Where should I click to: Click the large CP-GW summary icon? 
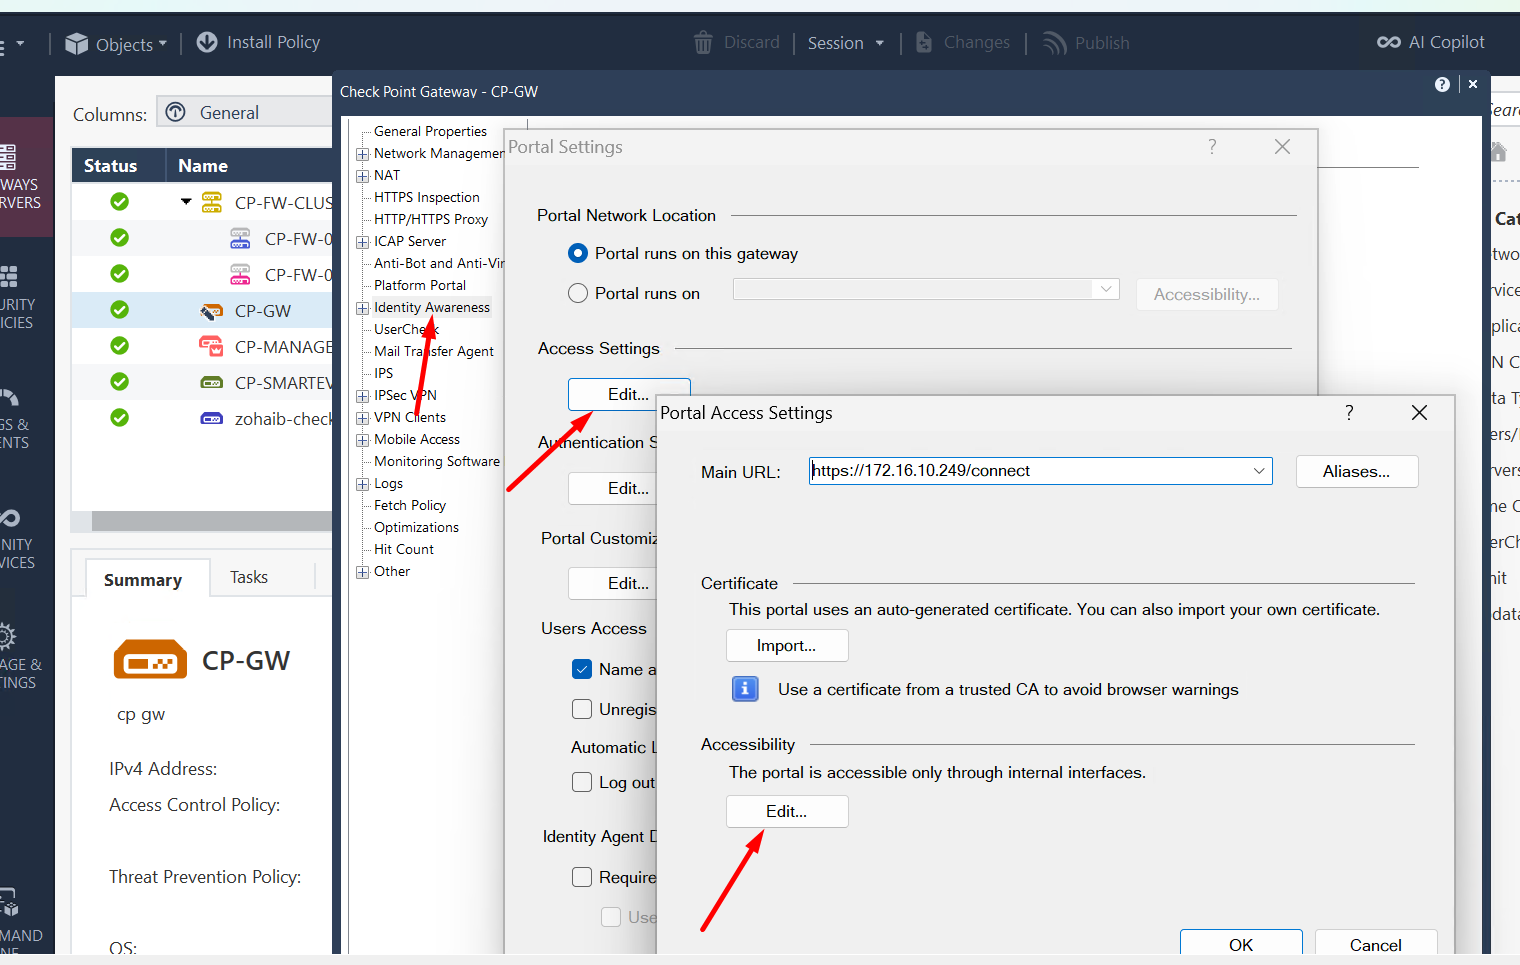point(150,660)
